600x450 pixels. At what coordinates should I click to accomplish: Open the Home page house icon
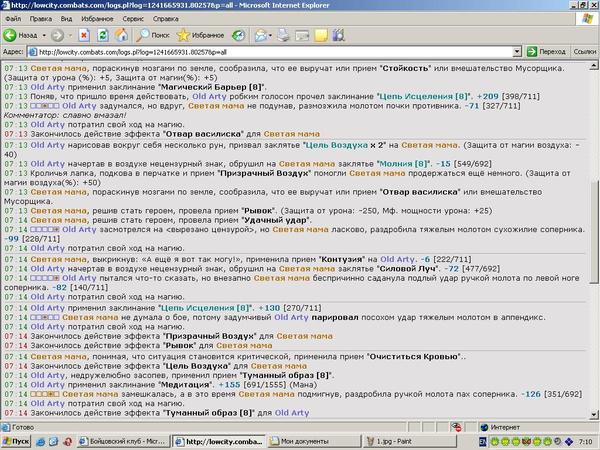click(122, 35)
